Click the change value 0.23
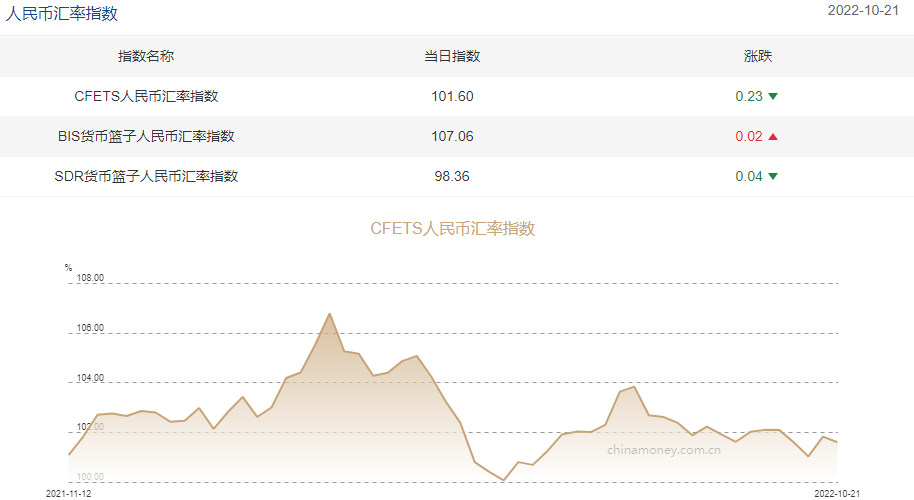This screenshot has height=500, width=914. (x=749, y=96)
